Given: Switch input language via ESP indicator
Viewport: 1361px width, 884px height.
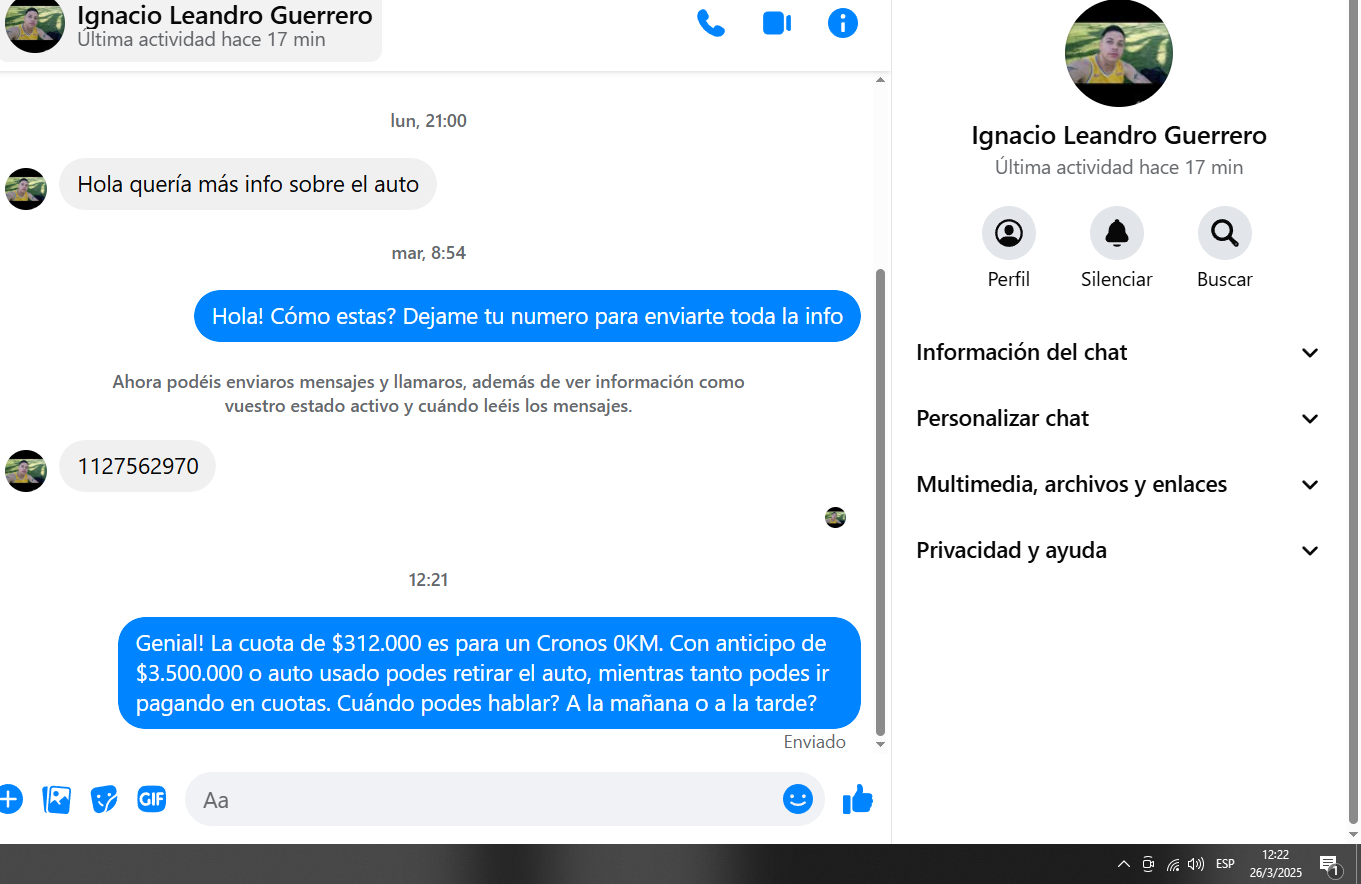Looking at the screenshot, I should tap(1225, 864).
